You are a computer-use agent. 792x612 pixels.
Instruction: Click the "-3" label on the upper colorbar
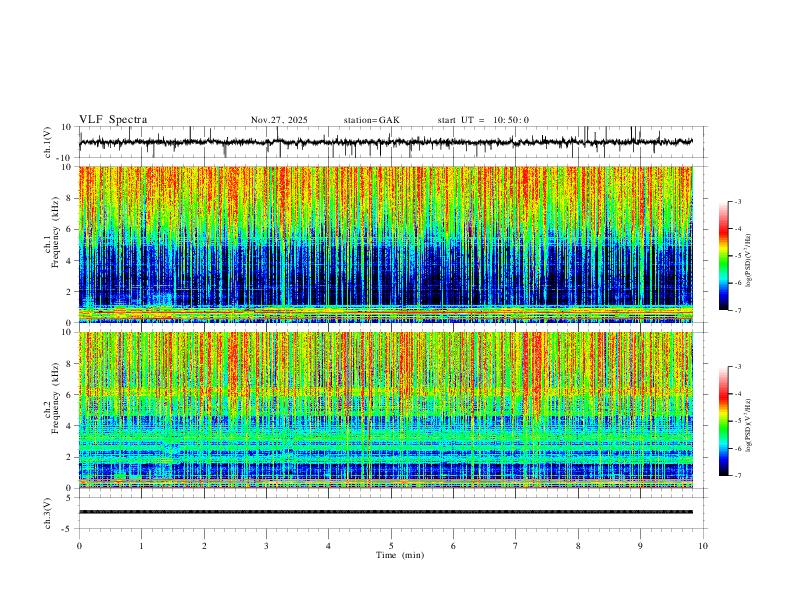pyautogui.click(x=737, y=201)
